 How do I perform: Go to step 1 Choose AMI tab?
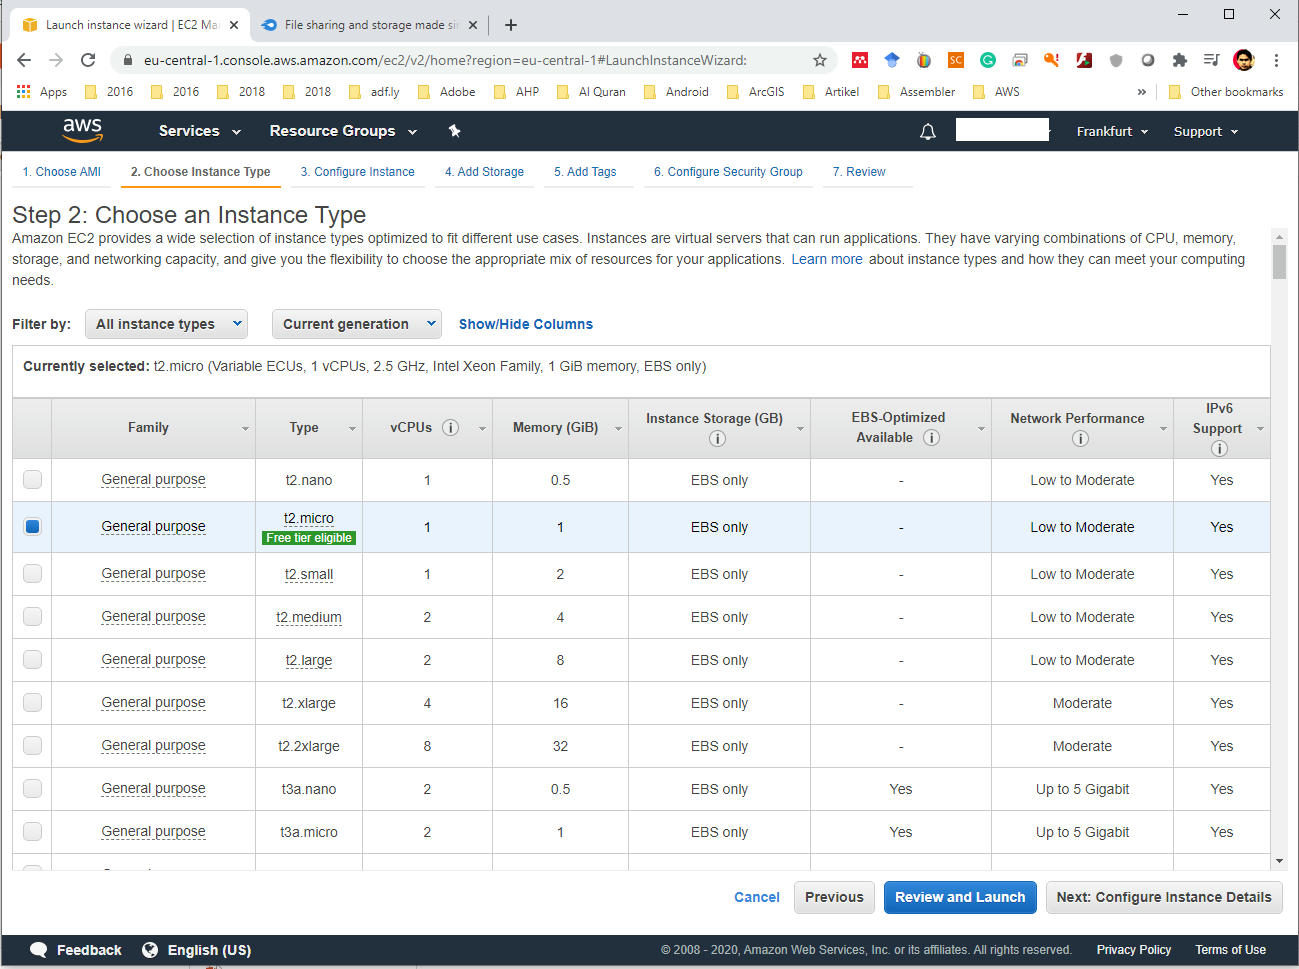tap(62, 172)
